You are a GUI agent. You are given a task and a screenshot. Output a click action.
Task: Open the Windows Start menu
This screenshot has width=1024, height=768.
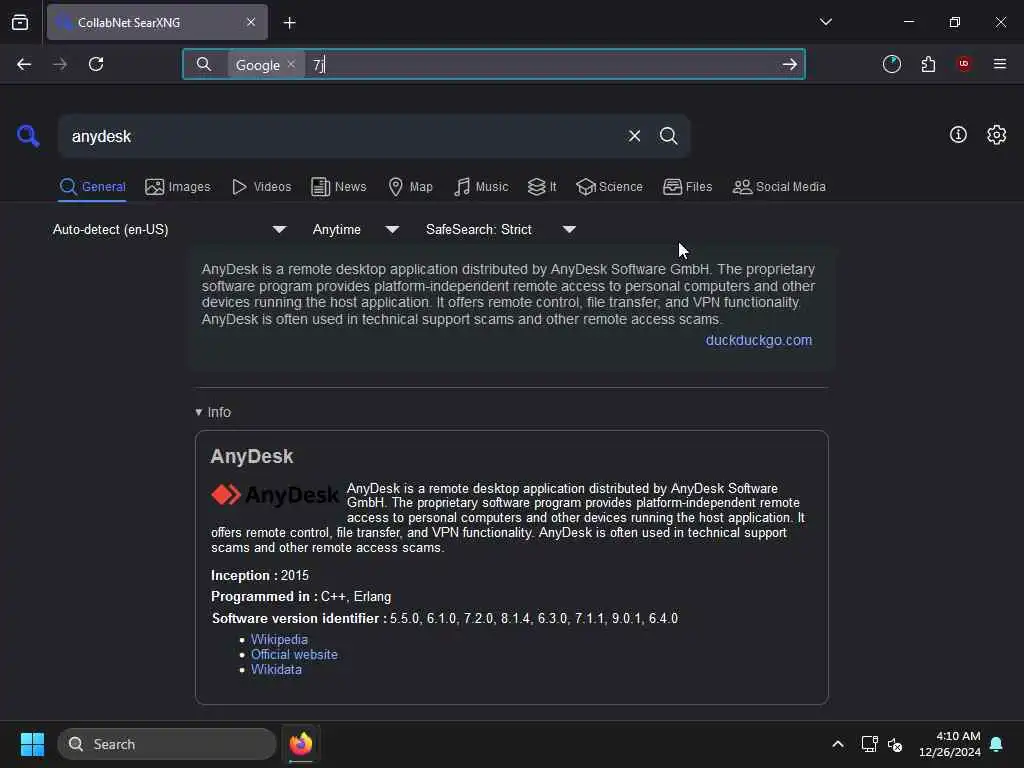(x=32, y=744)
